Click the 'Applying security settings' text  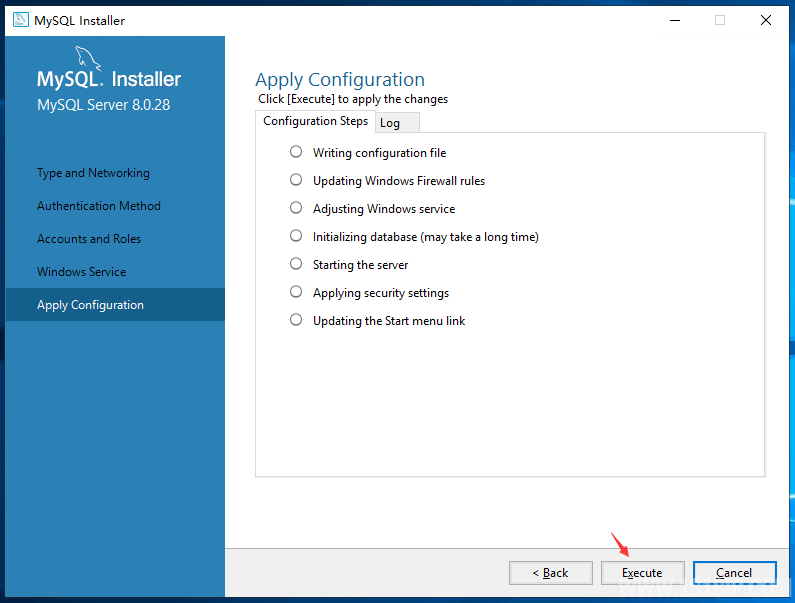[381, 293]
